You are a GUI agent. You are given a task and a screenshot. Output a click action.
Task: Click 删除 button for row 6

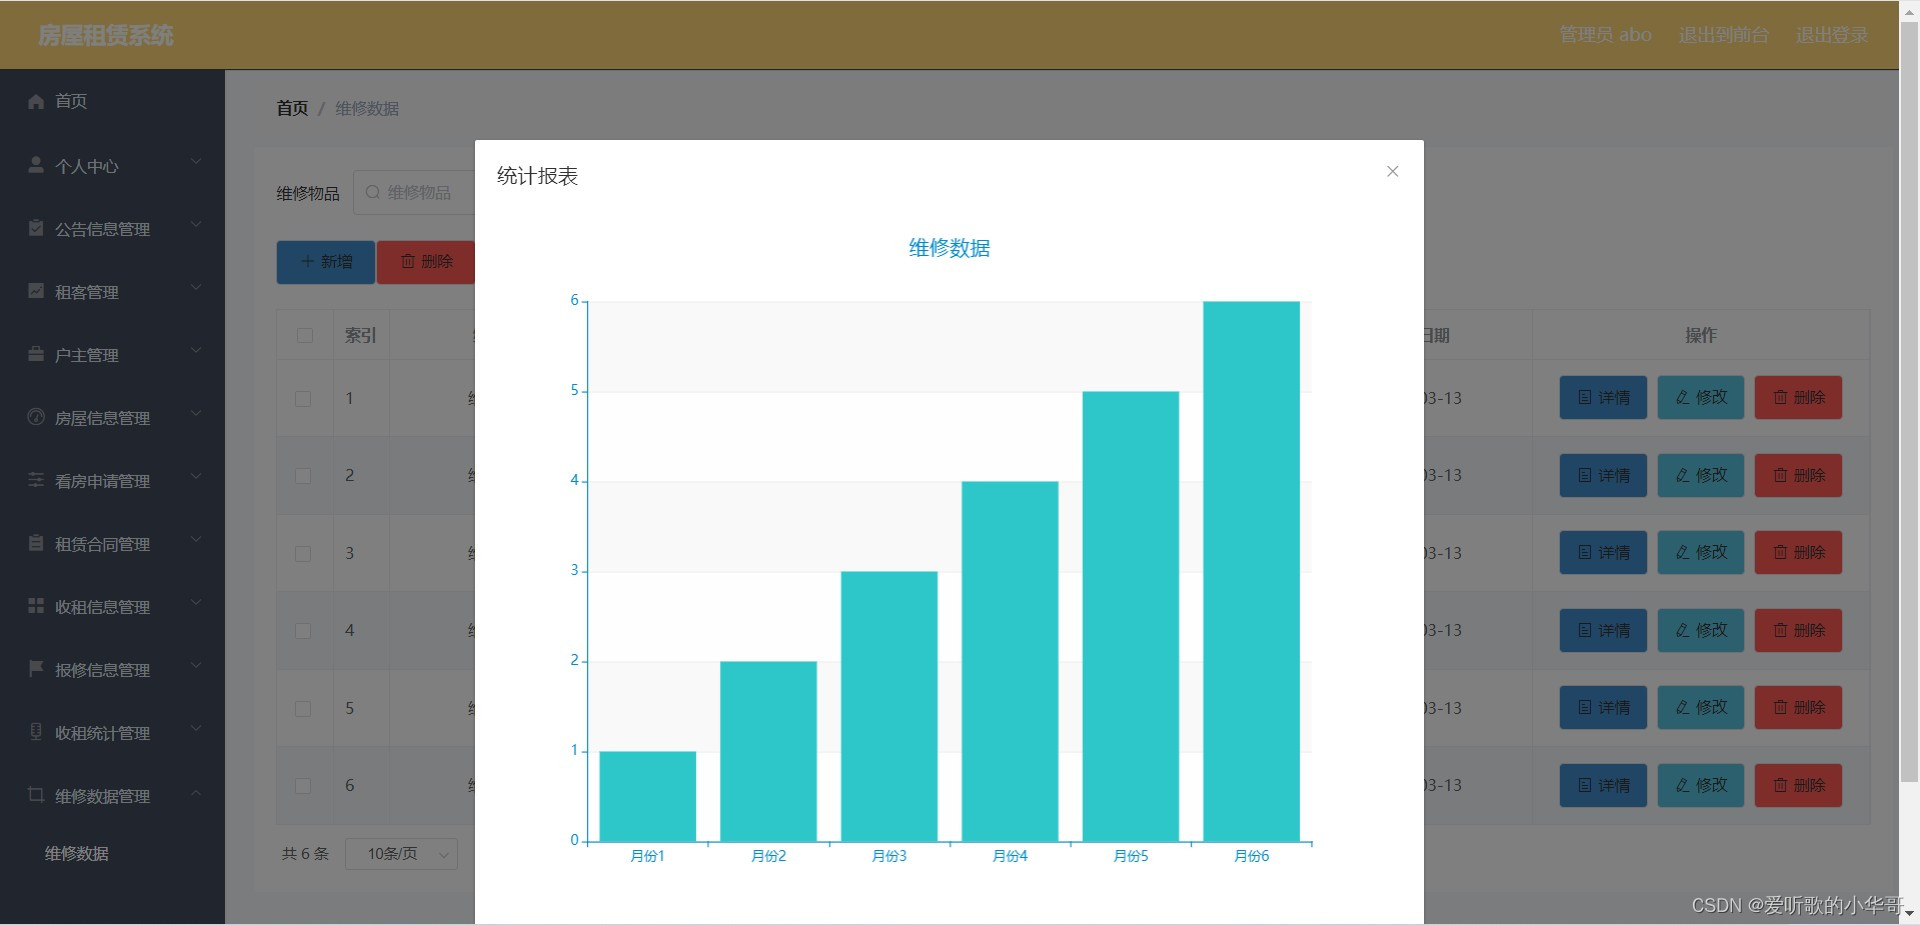(1798, 785)
